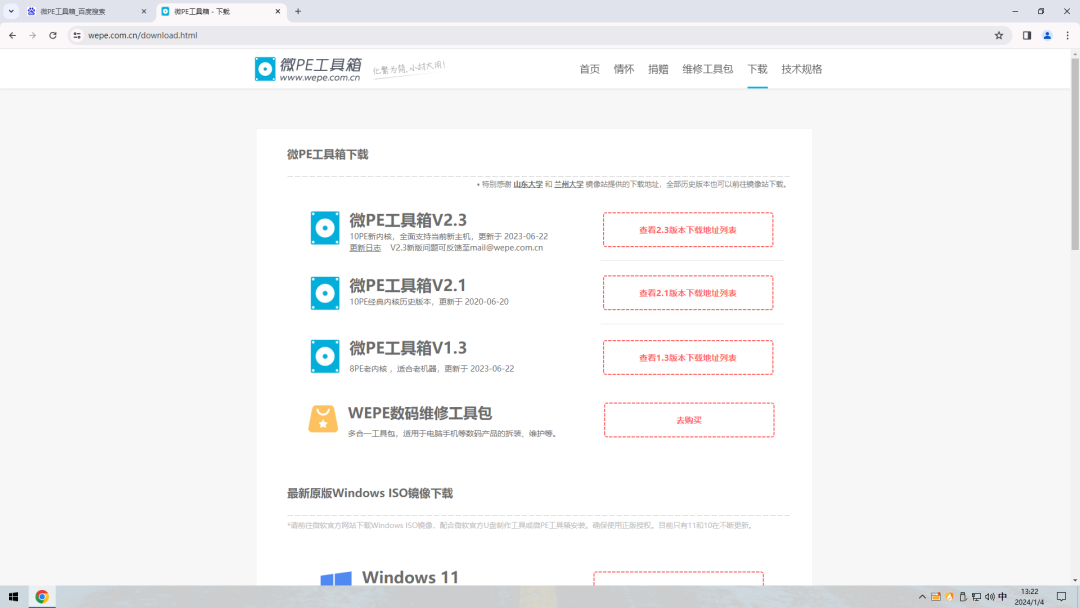The height and width of the screenshot is (608, 1080).
Task: Open the 维修工具包 navigation item
Action: (707, 69)
